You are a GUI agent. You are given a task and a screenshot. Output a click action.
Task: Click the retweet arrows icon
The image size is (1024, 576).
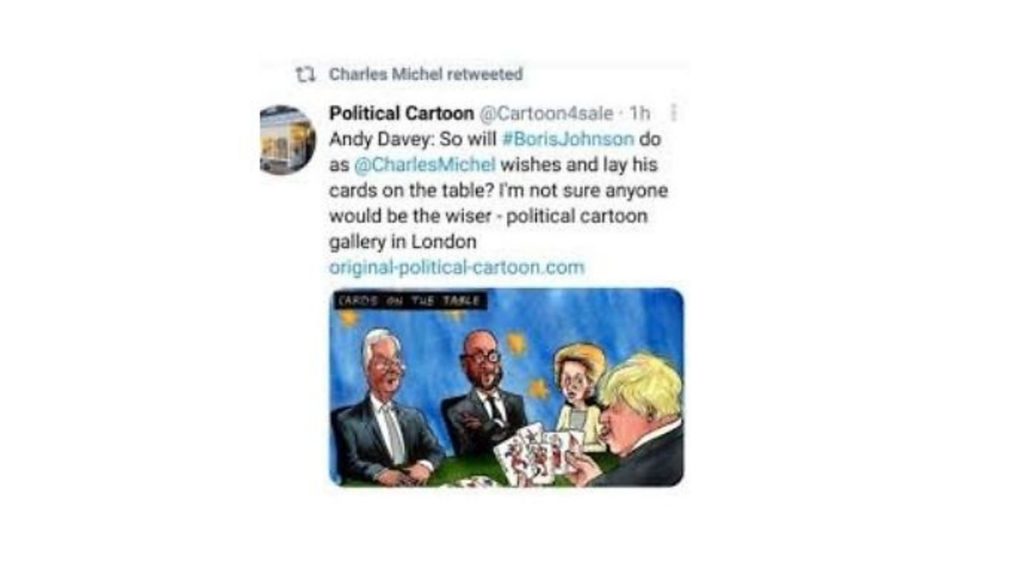click(305, 74)
